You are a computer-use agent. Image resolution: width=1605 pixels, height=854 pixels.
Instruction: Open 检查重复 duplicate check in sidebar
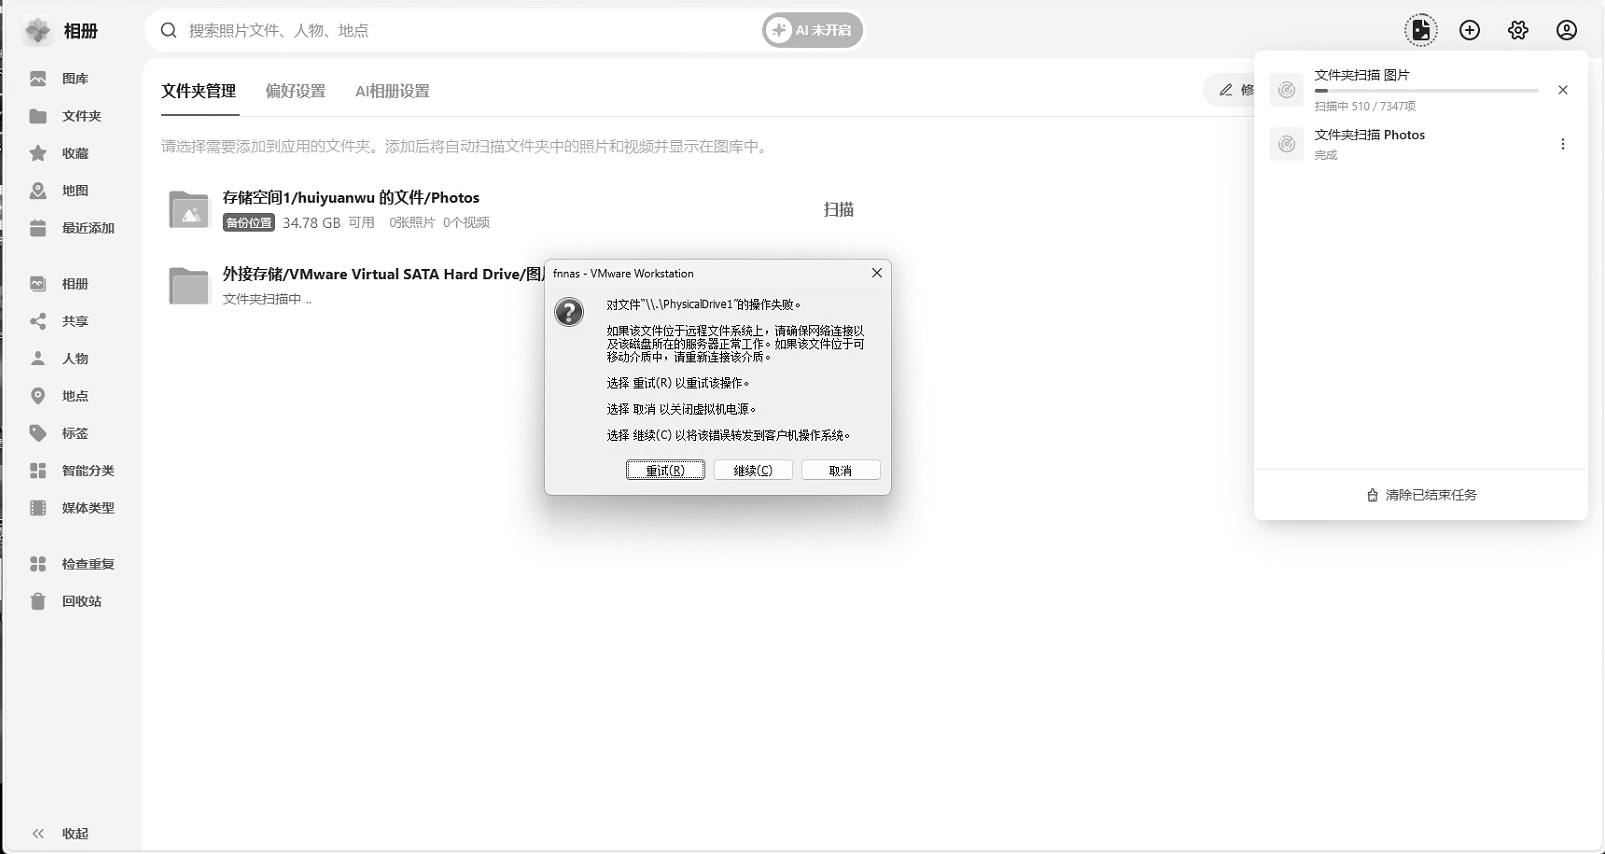[x=87, y=564]
